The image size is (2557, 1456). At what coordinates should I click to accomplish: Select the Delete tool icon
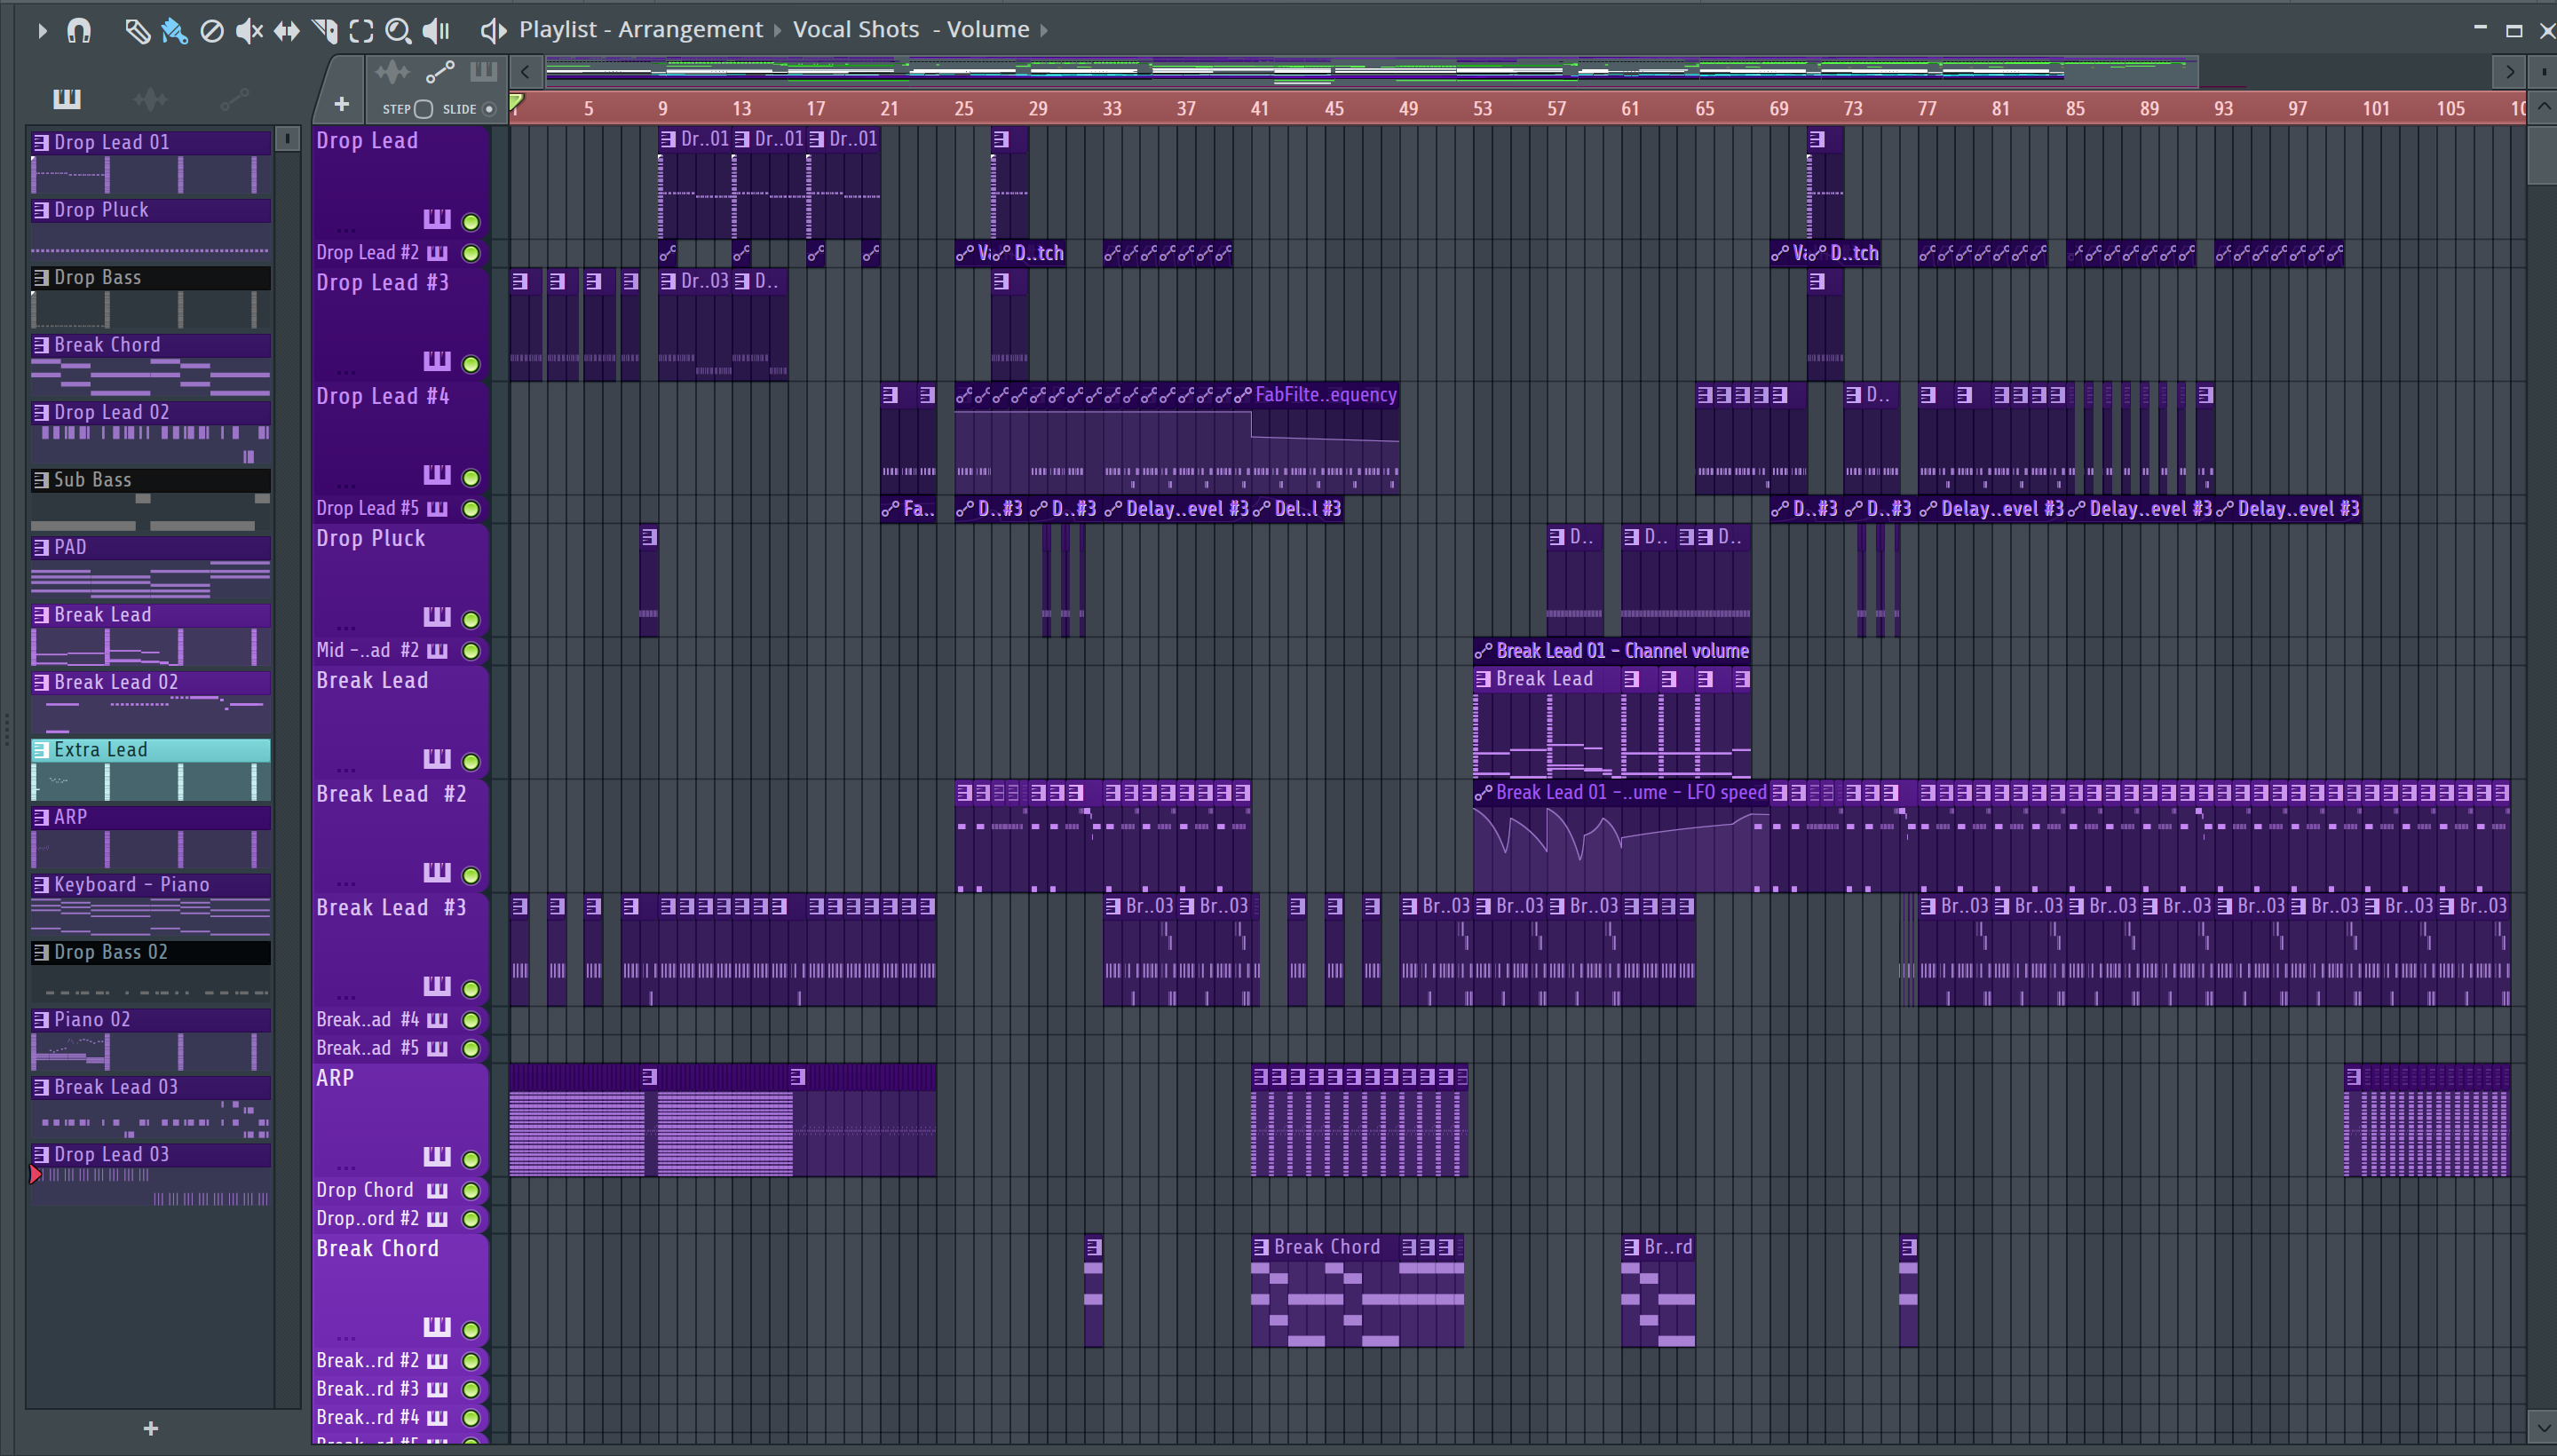(x=212, y=31)
